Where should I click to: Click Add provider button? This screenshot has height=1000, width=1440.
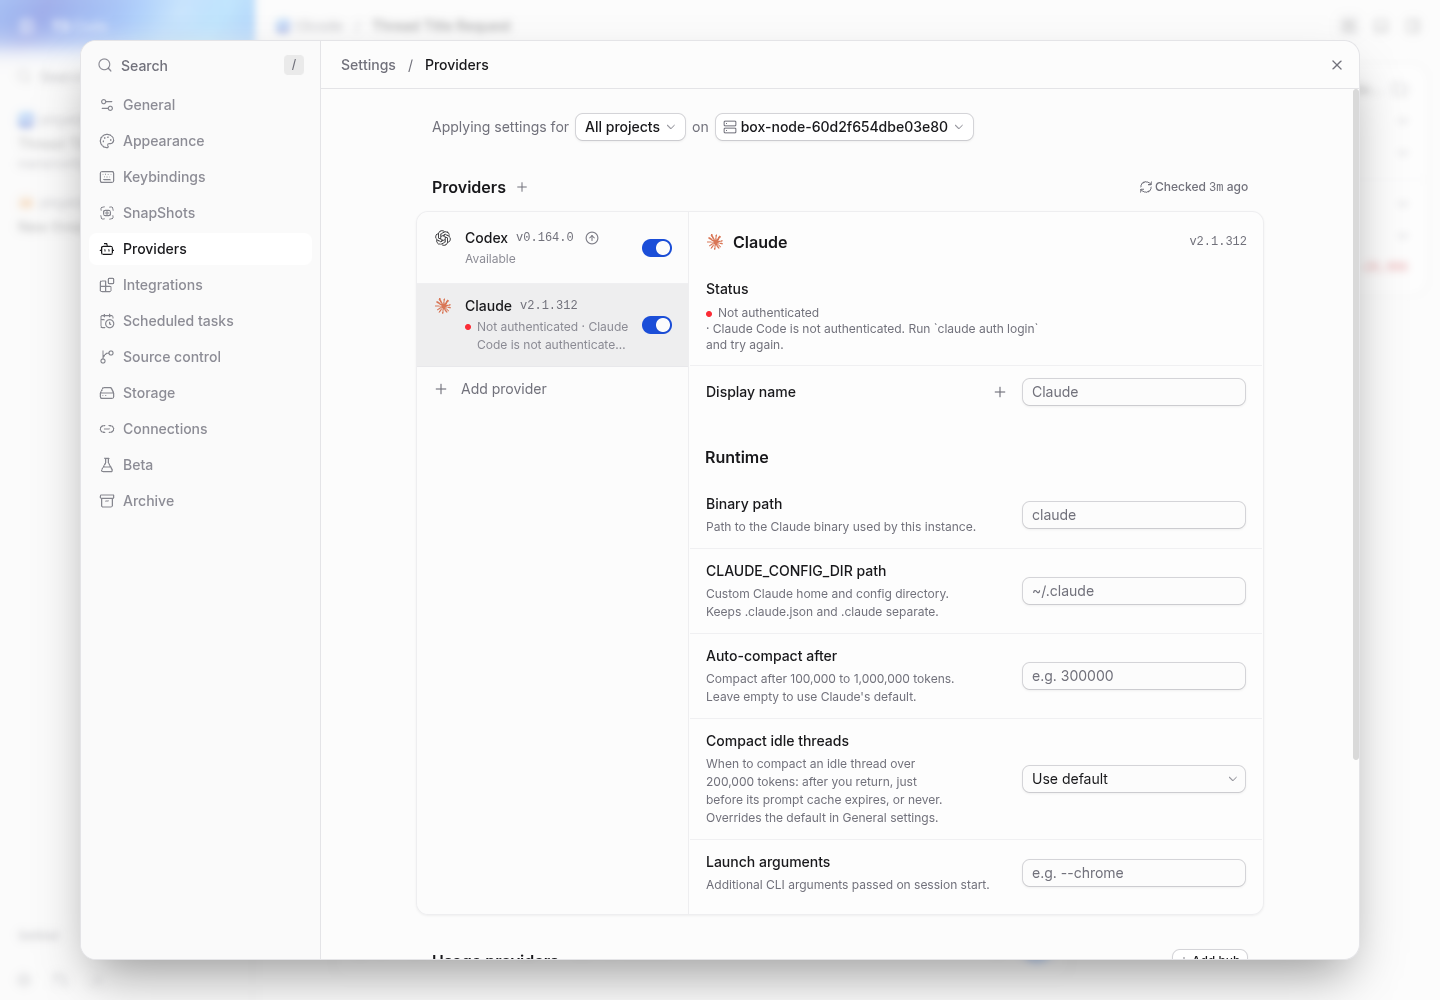(552, 389)
